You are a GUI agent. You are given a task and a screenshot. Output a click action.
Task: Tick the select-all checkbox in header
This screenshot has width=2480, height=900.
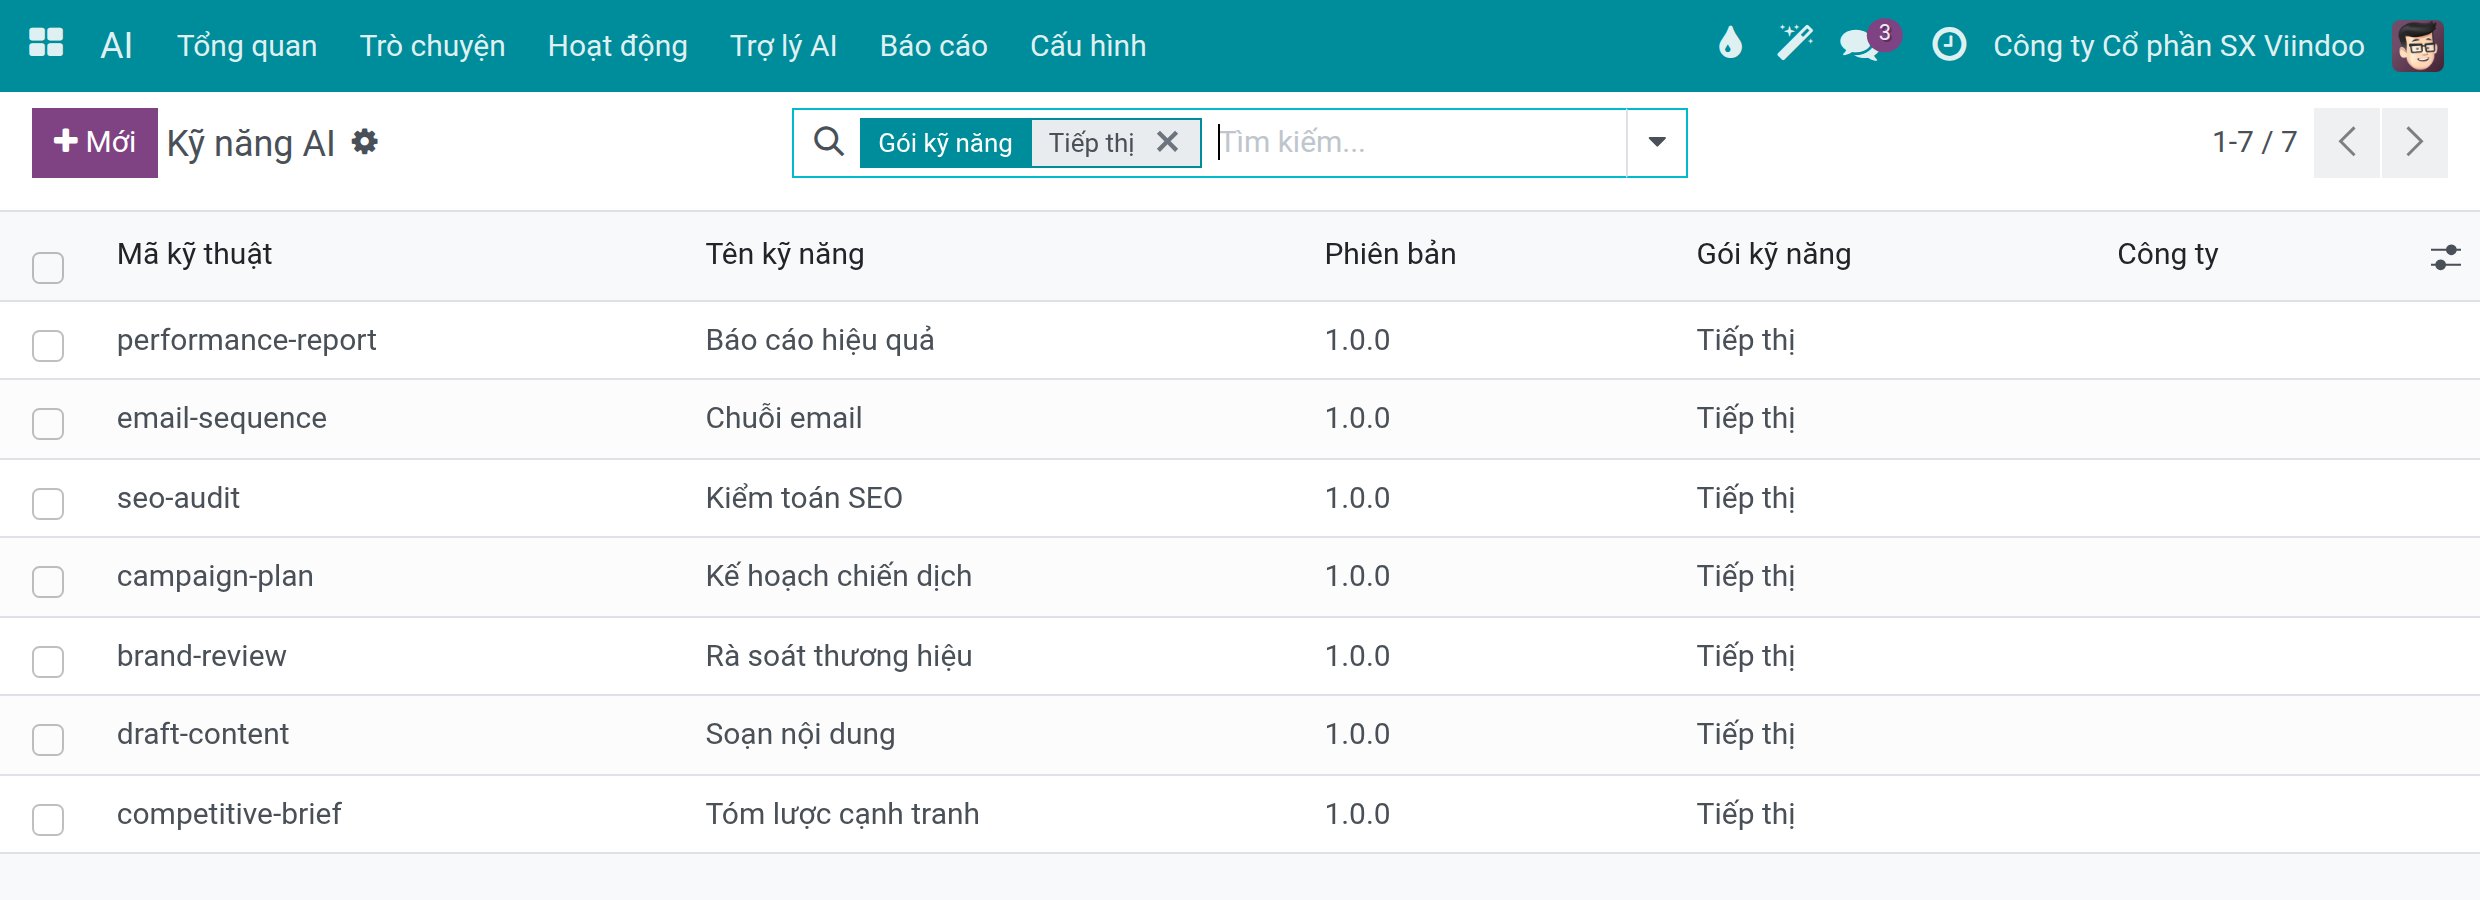pyautogui.click(x=48, y=267)
